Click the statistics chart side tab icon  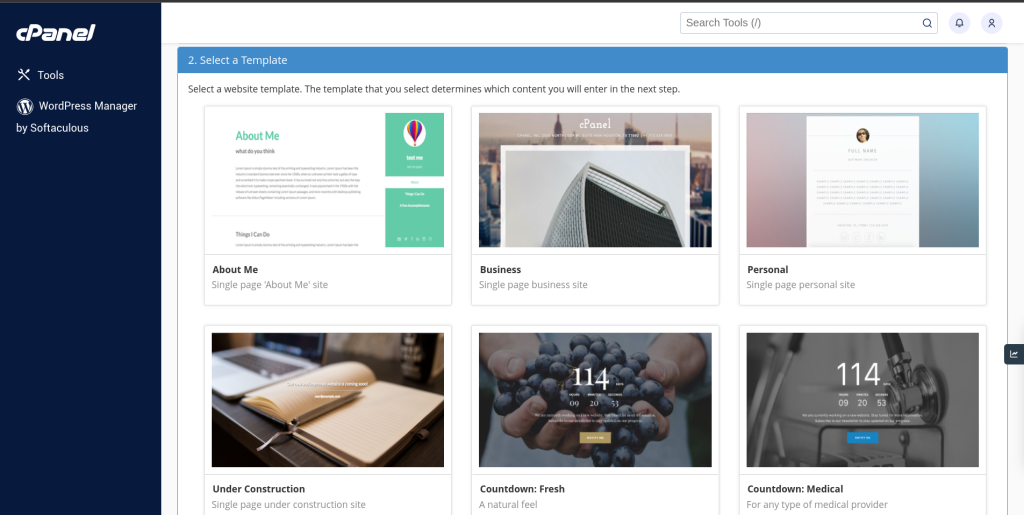point(1014,354)
